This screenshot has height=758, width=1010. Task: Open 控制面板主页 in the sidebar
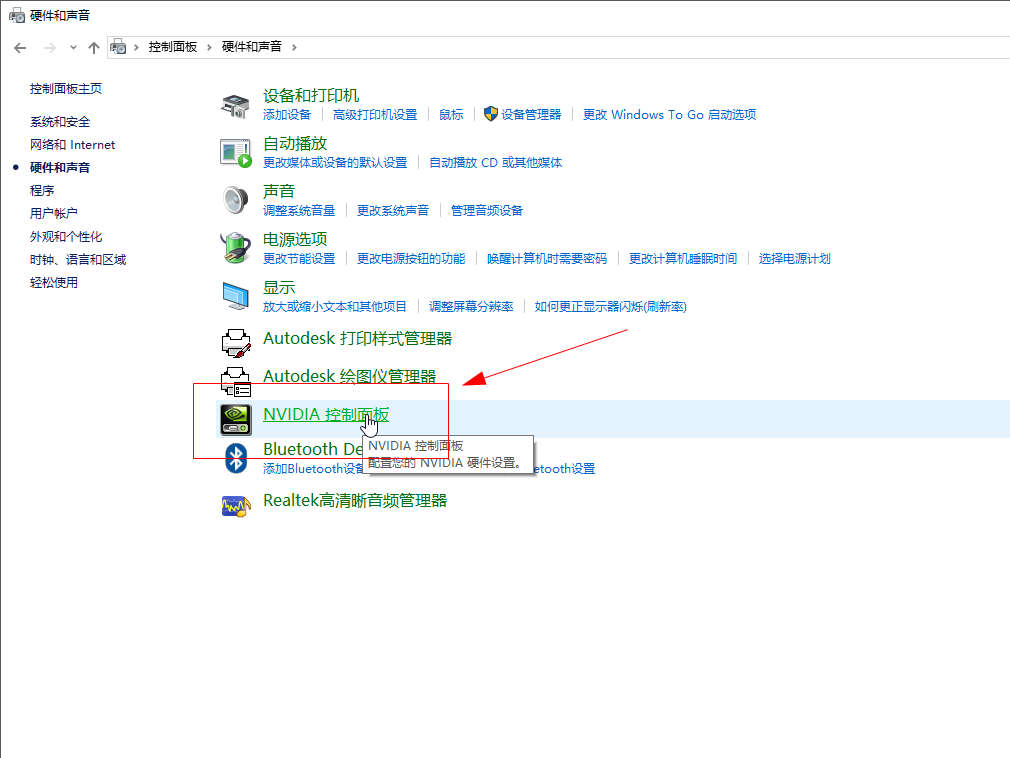click(66, 89)
